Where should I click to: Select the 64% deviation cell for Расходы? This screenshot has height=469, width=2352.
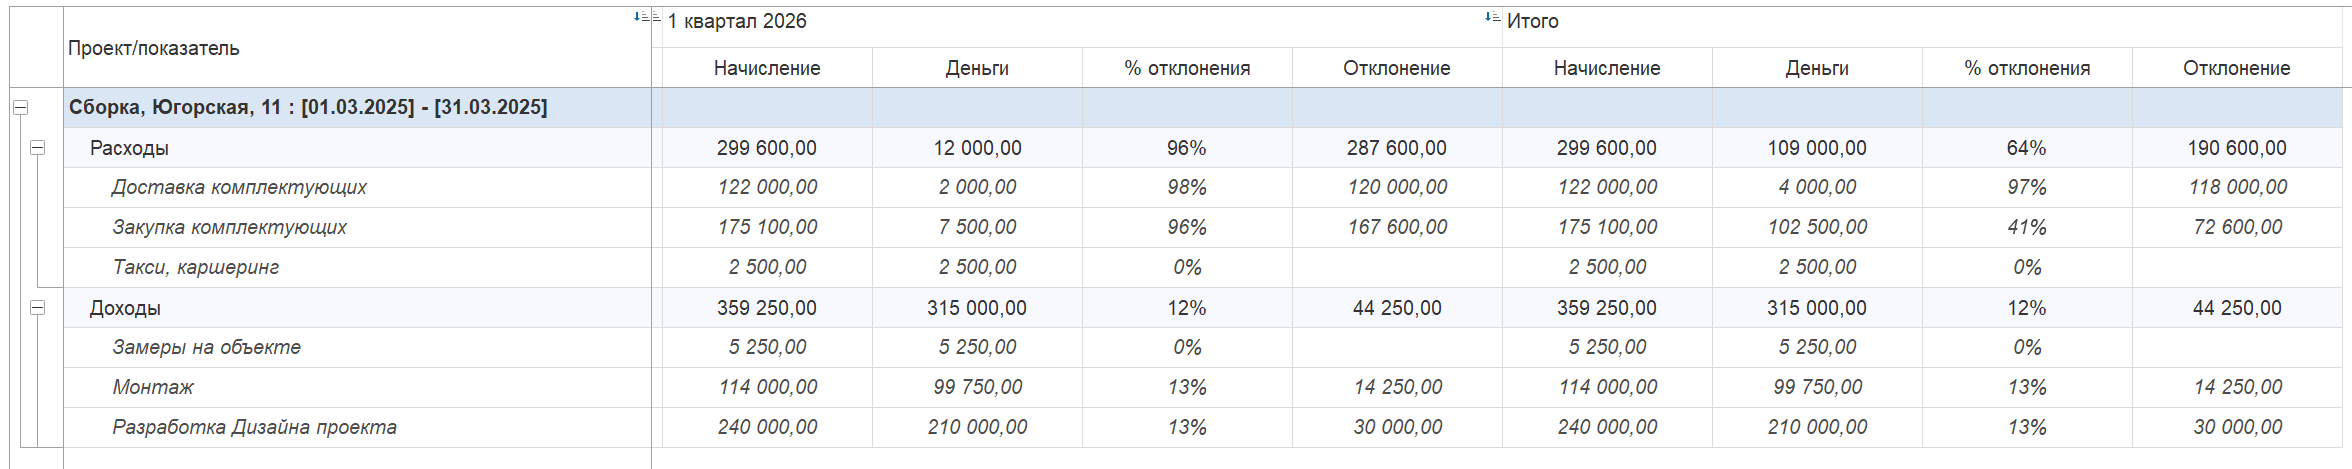click(2027, 148)
